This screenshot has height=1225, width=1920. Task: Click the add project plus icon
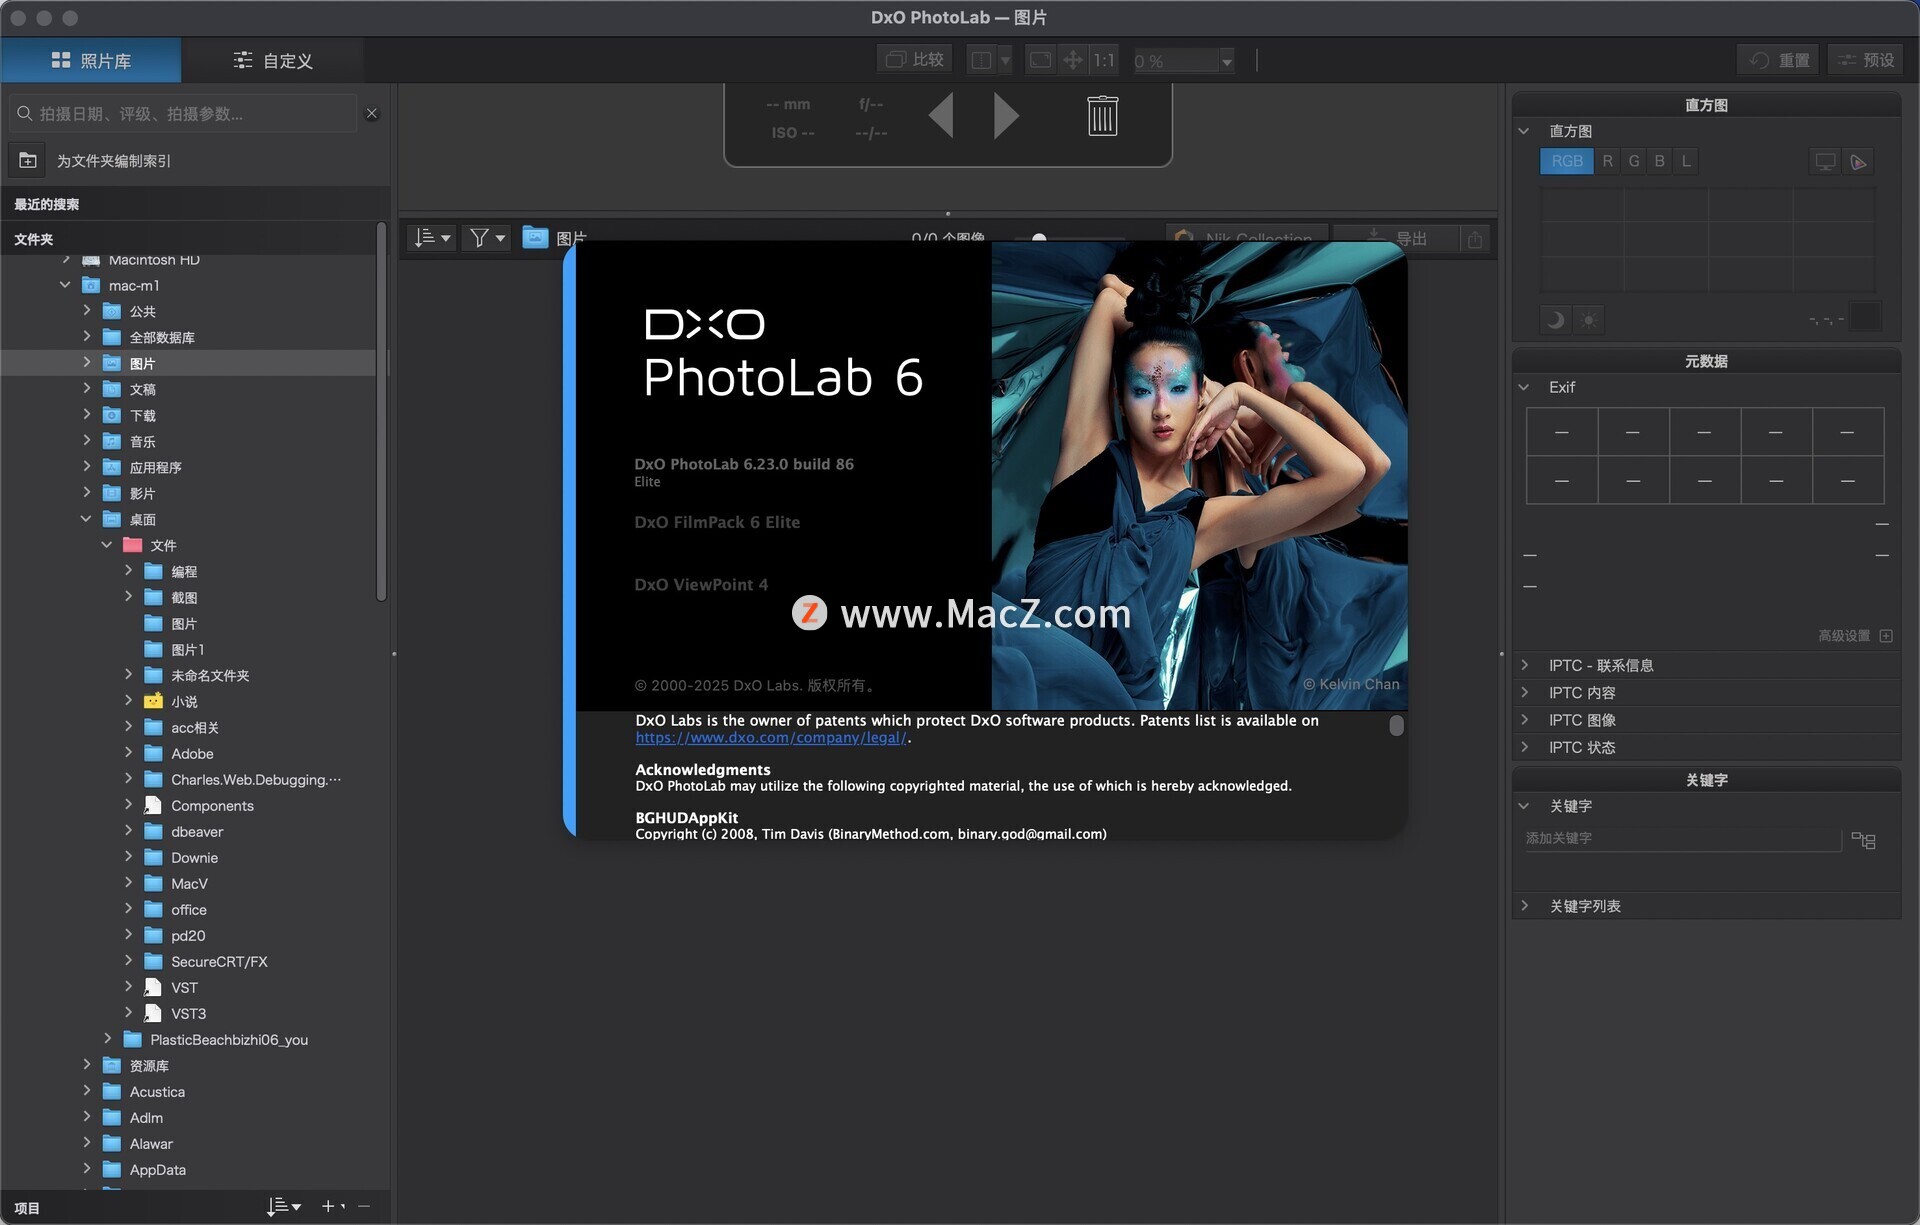pyautogui.click(x=328, y=1206)
